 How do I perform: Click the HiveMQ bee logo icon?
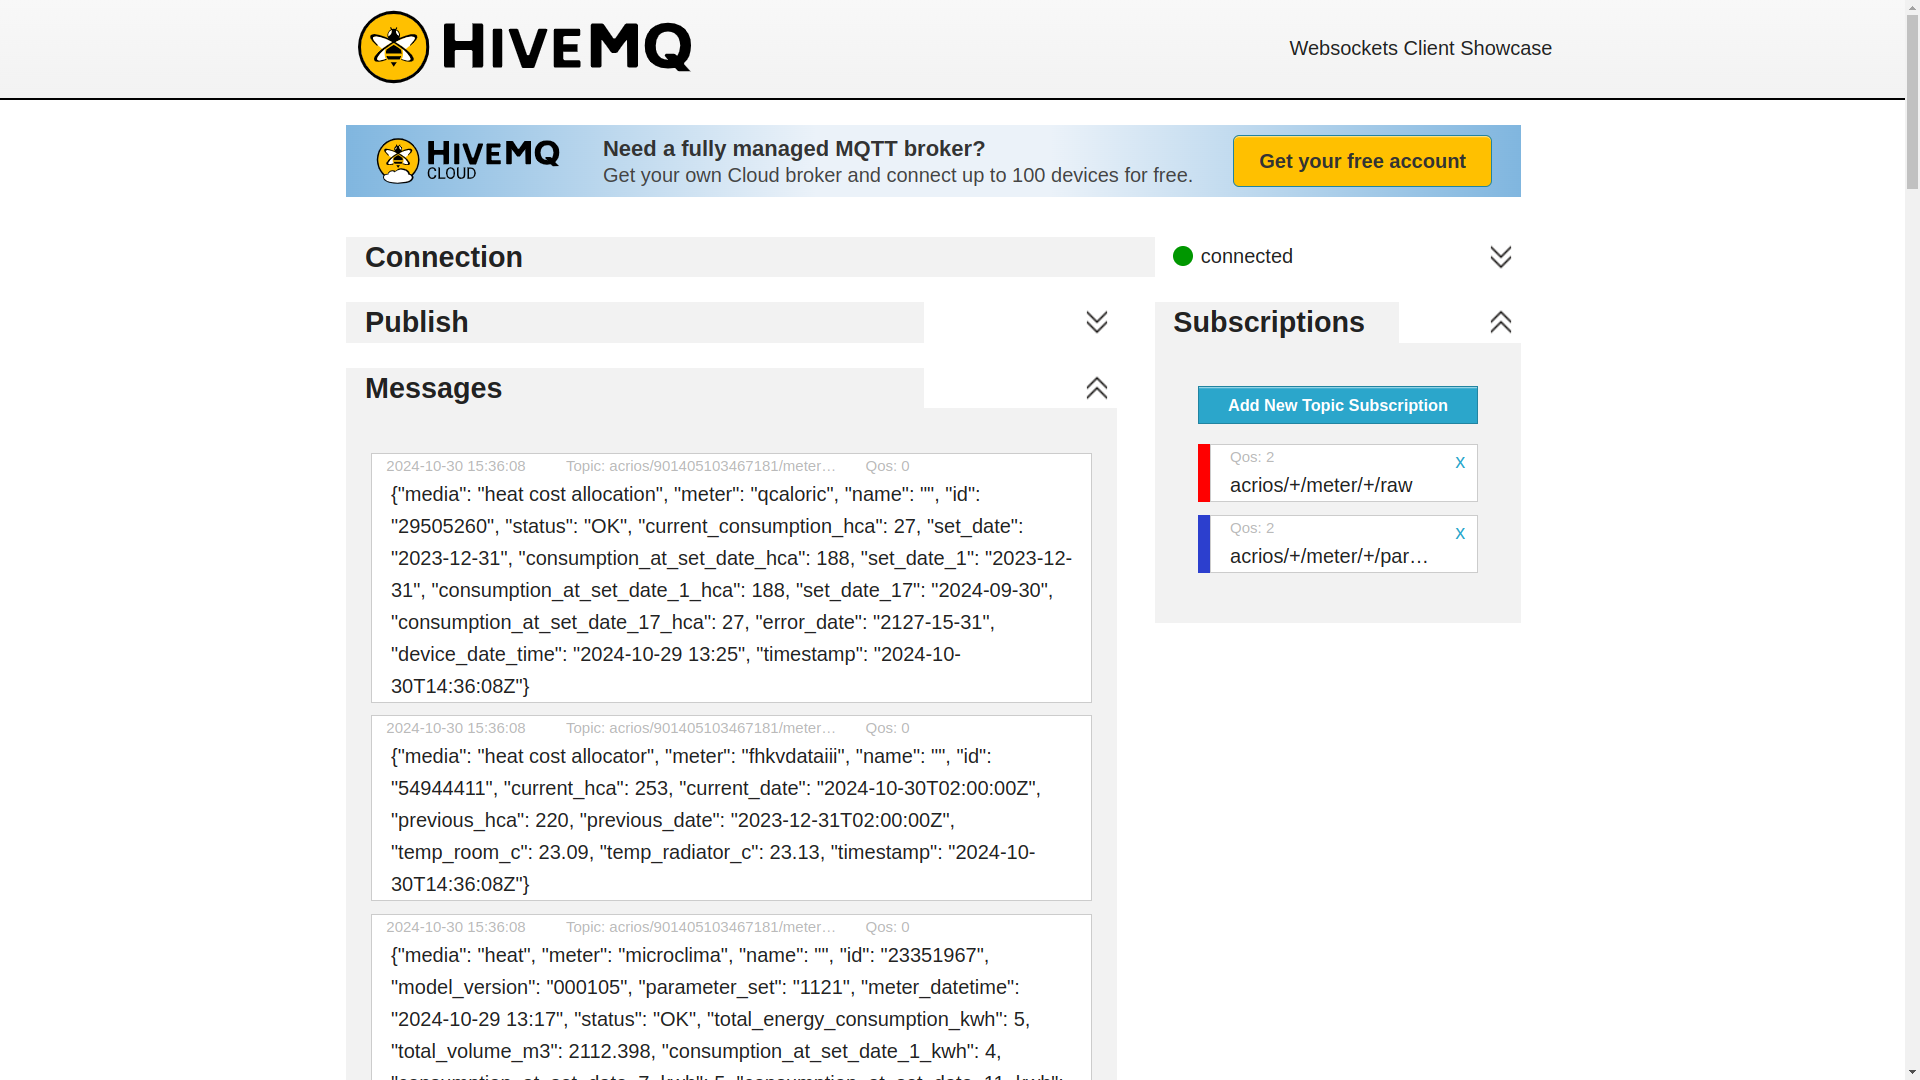coord(393,47)
